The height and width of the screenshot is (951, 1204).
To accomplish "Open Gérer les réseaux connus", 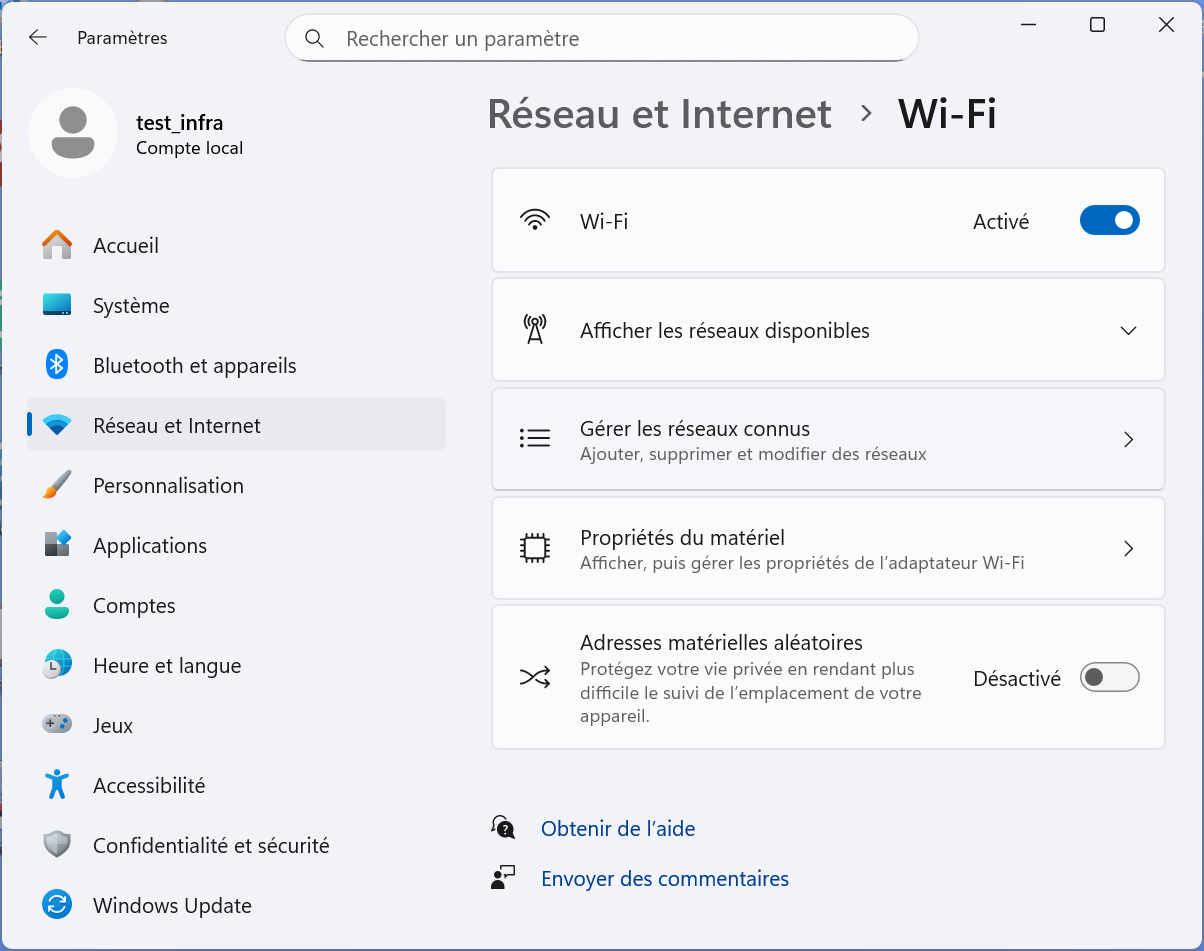I will click(828, 440).
